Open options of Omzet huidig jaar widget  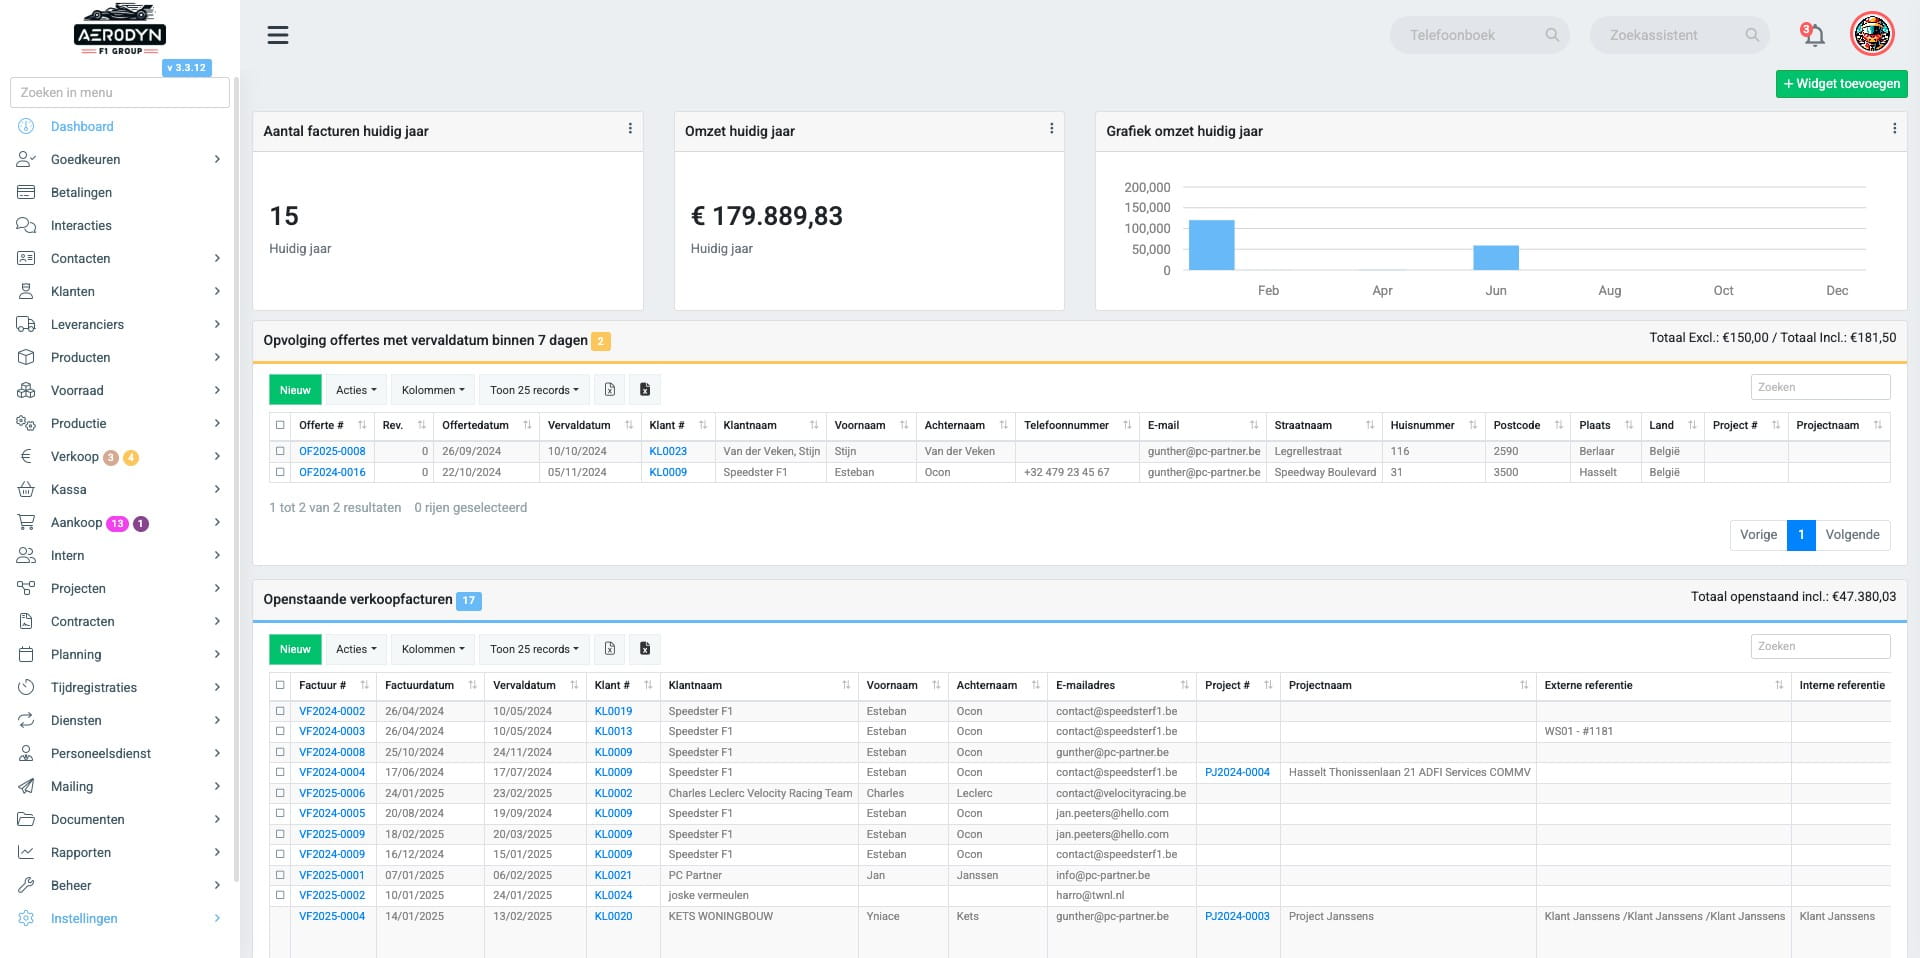click(x=1051, y=129)
